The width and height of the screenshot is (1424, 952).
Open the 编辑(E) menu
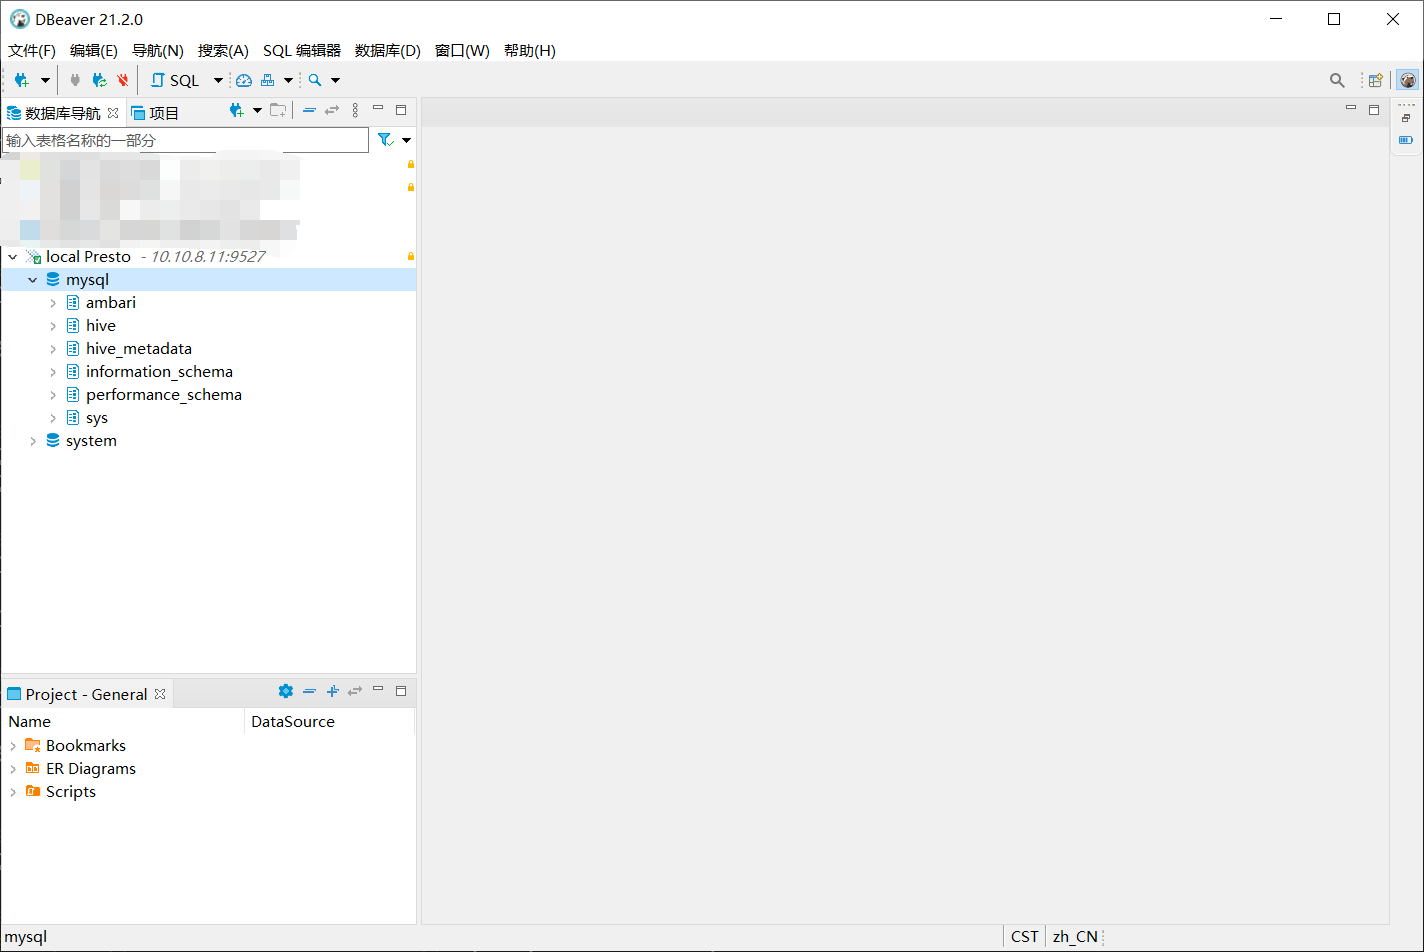tap(94, 50)
